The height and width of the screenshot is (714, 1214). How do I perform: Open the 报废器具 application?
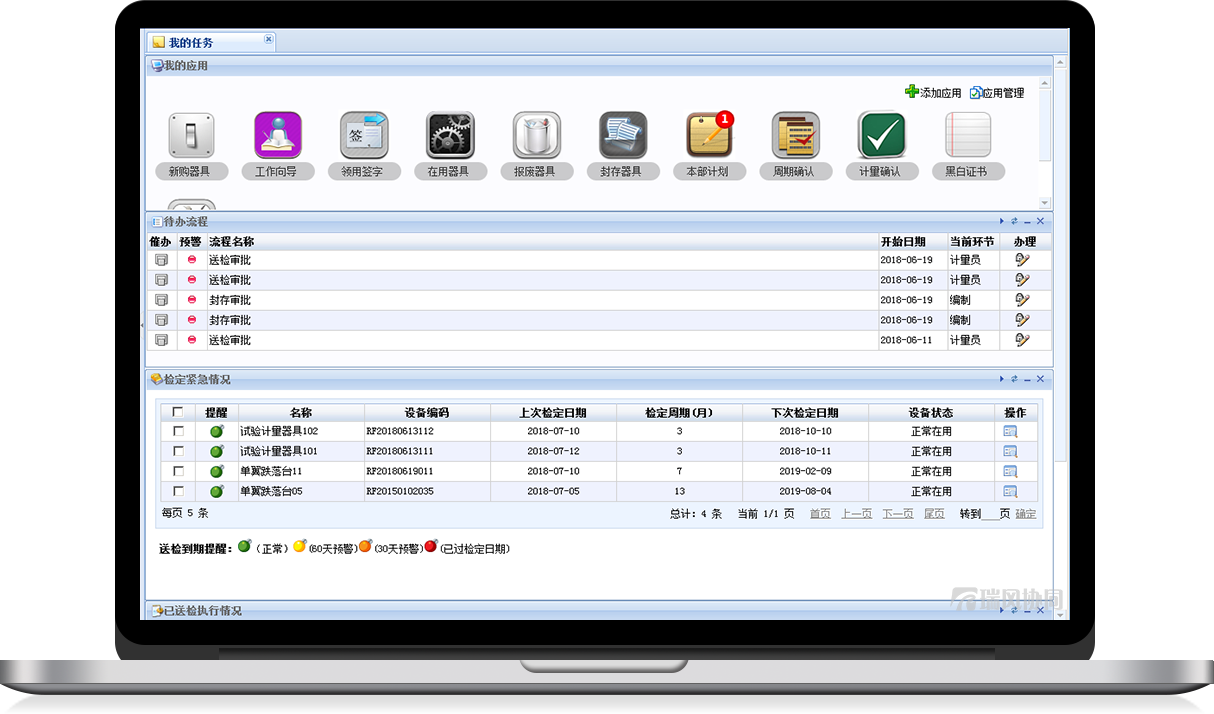(x=537, y=135)
